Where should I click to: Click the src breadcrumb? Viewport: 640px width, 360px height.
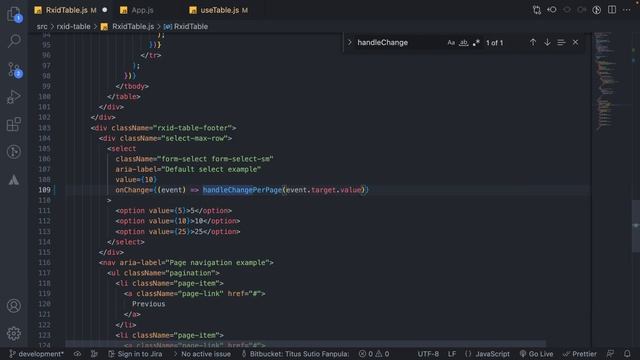(x=42, y=27)
